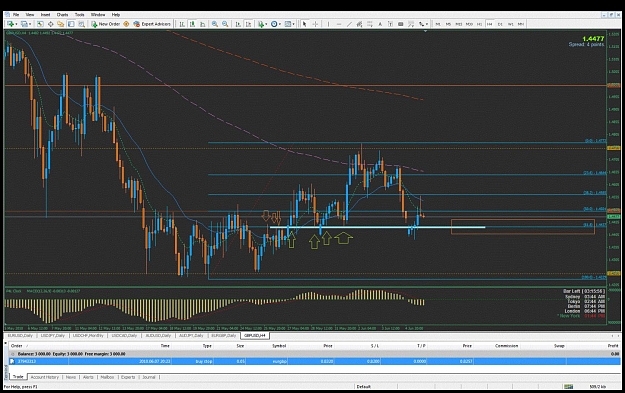Switch to the USDCHF,Monthly chart tab
Image resolution: width=625 pixels, height=393 pixels.
click(88, 336)
